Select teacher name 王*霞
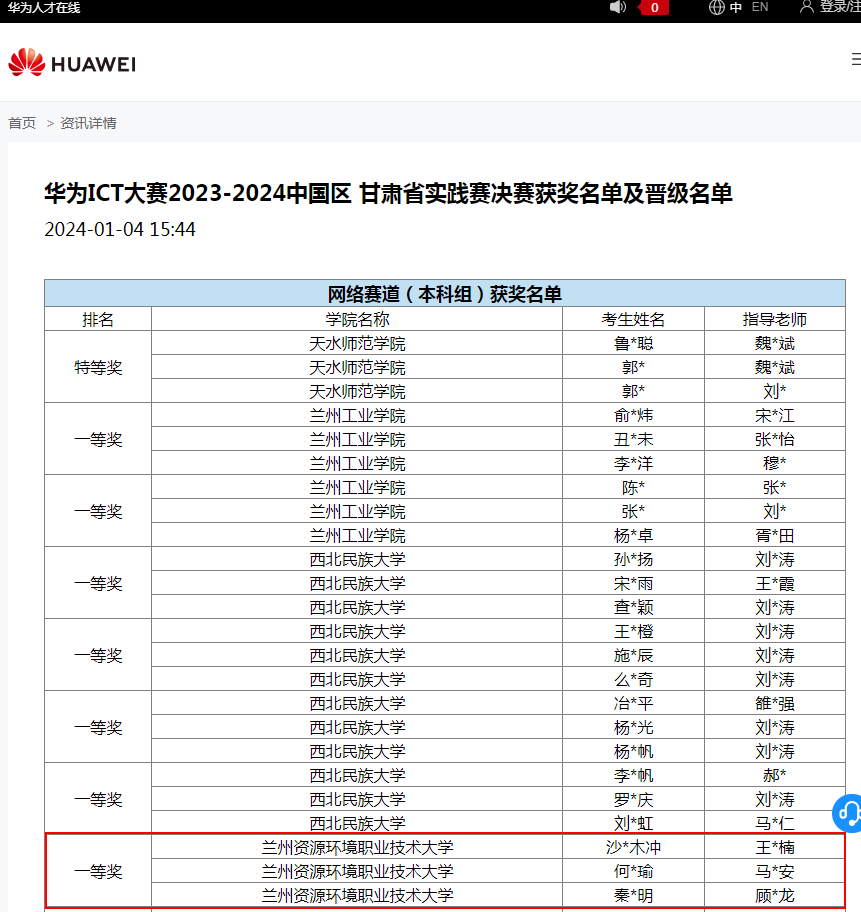 (774, 583)
